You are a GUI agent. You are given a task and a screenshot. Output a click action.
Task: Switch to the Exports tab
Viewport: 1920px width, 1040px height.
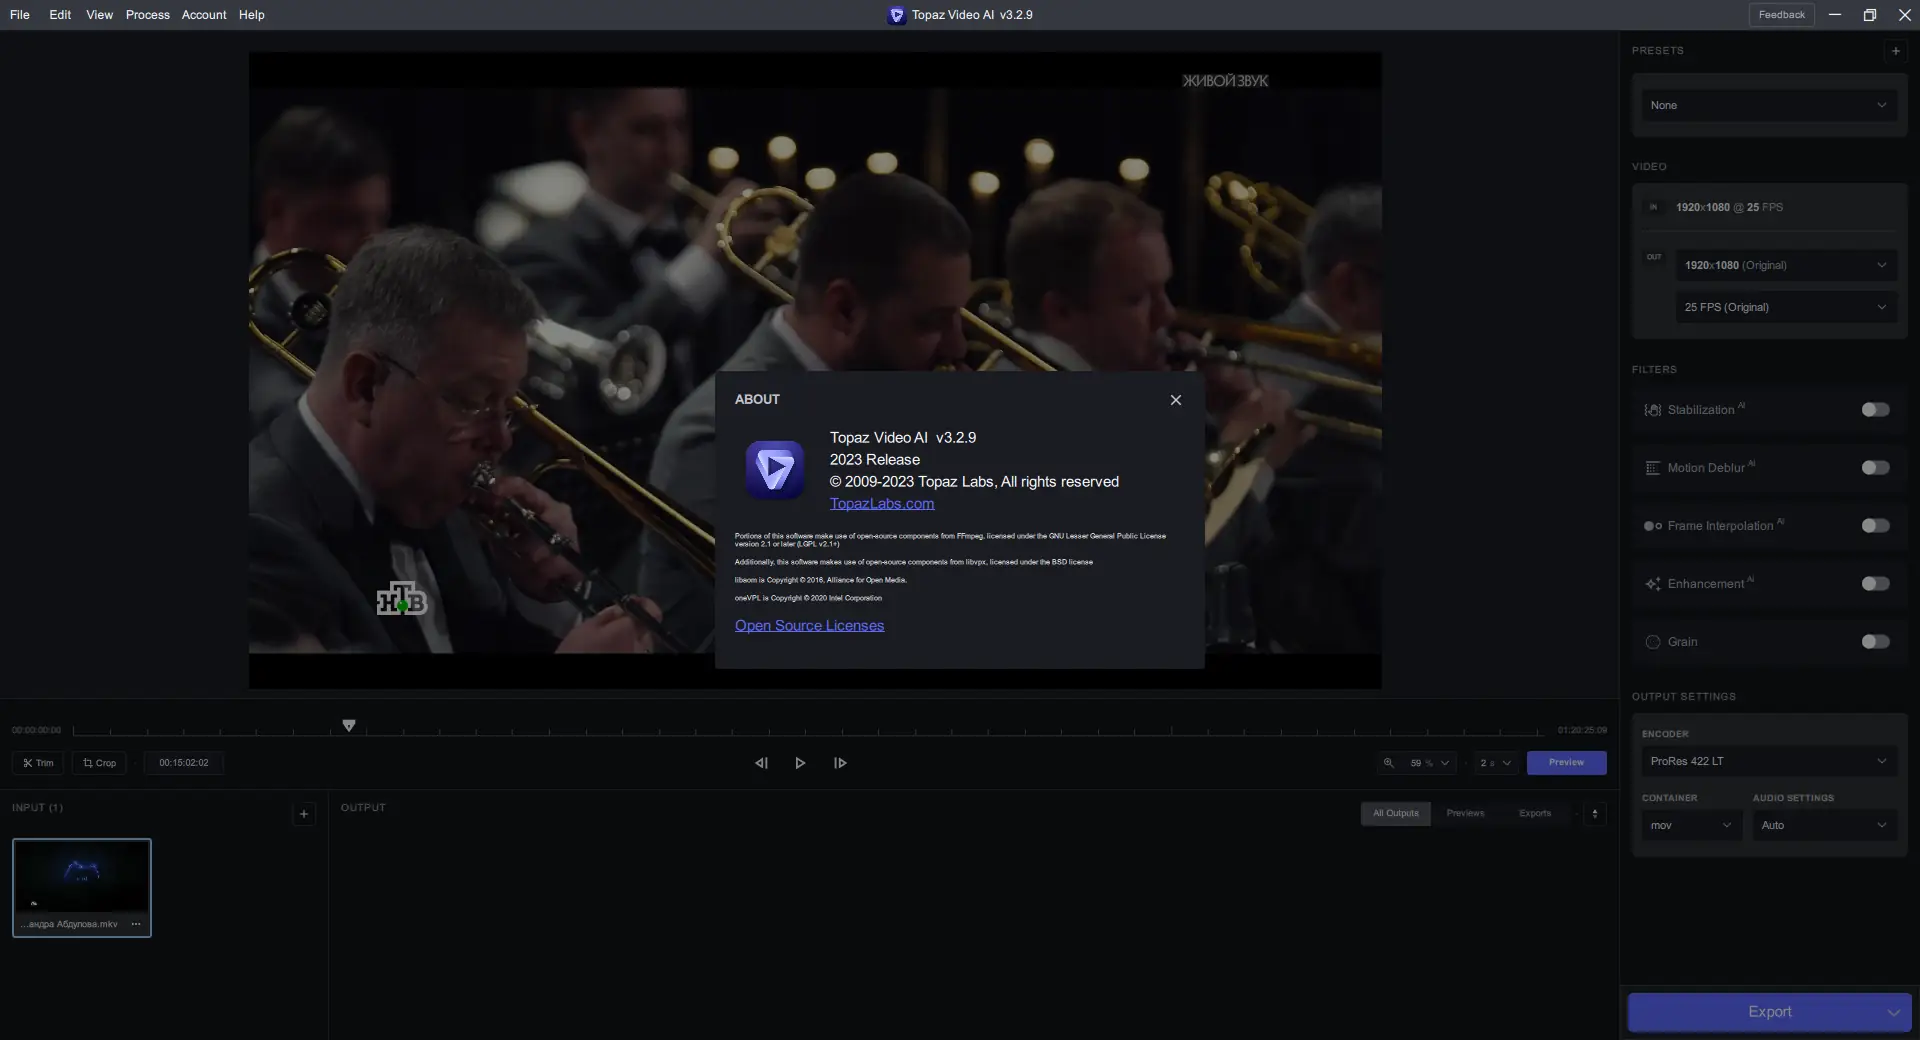click(1535, 814)
